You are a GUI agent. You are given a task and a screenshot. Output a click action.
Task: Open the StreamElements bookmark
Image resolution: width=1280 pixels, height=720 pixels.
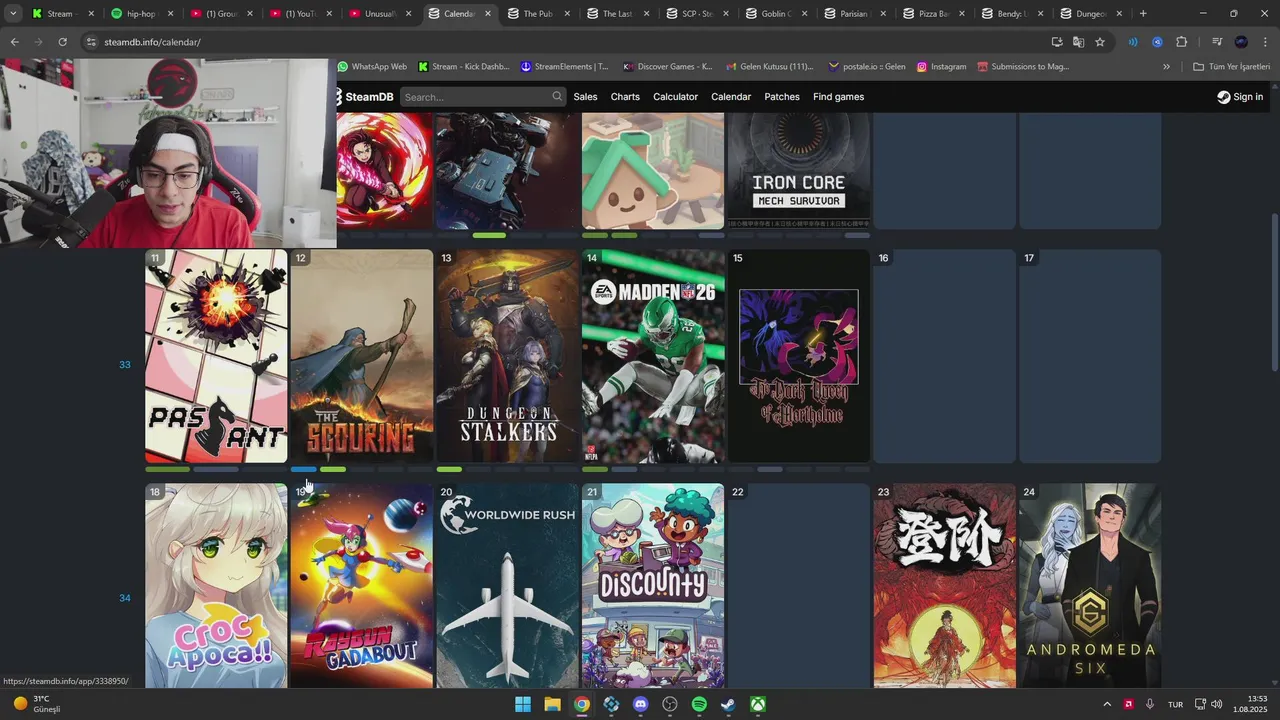564,67
